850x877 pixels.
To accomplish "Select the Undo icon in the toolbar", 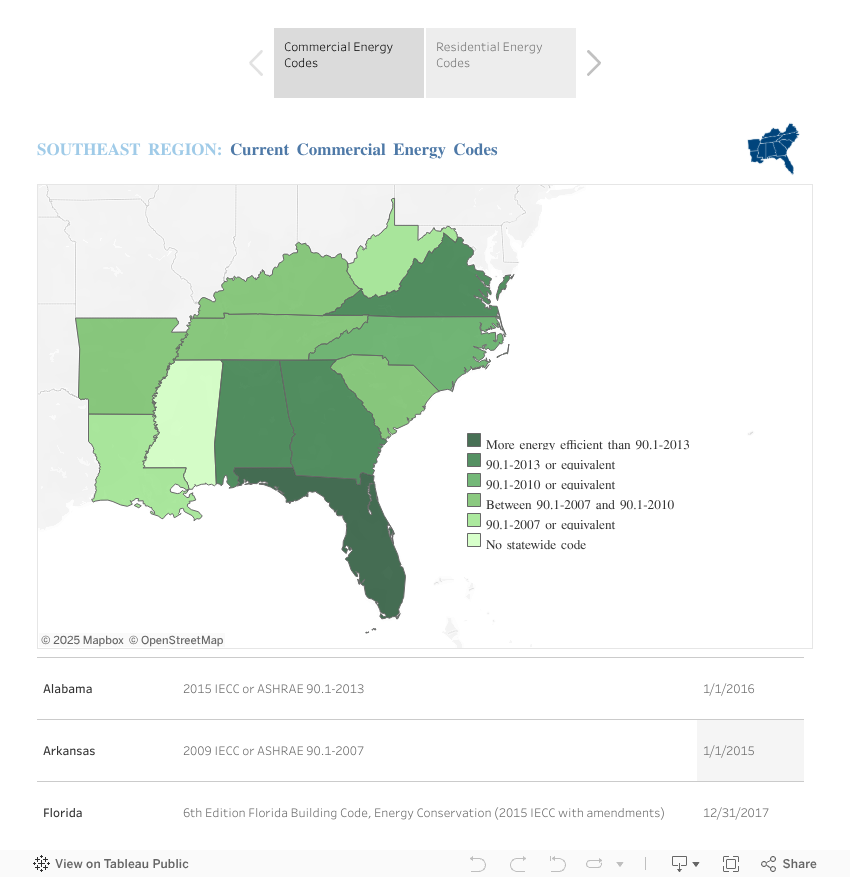I will tap(478, 863).
